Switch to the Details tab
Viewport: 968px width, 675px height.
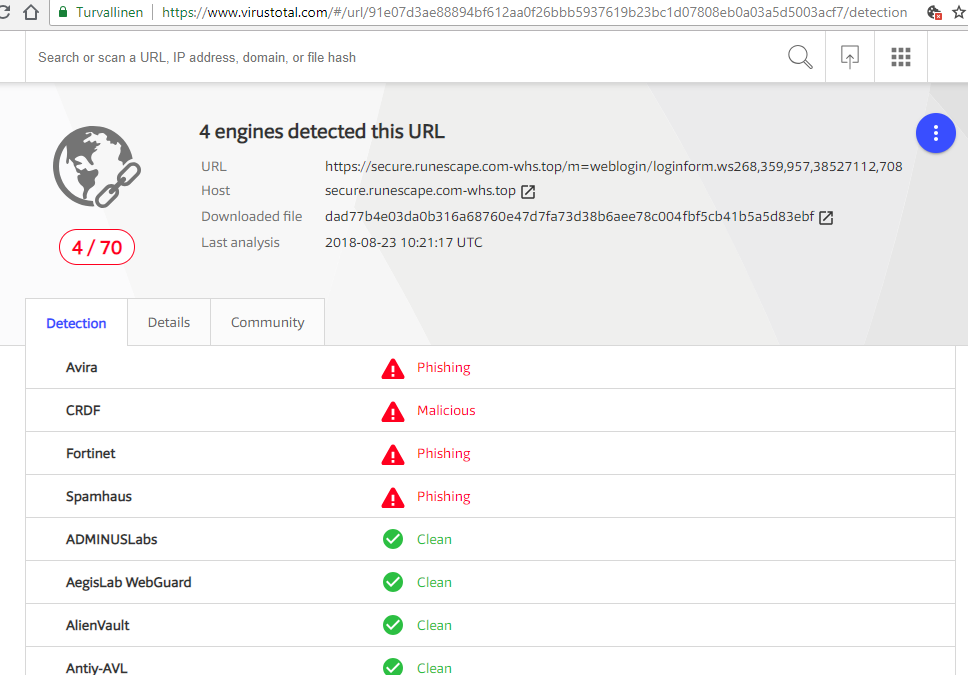point(169,322)
